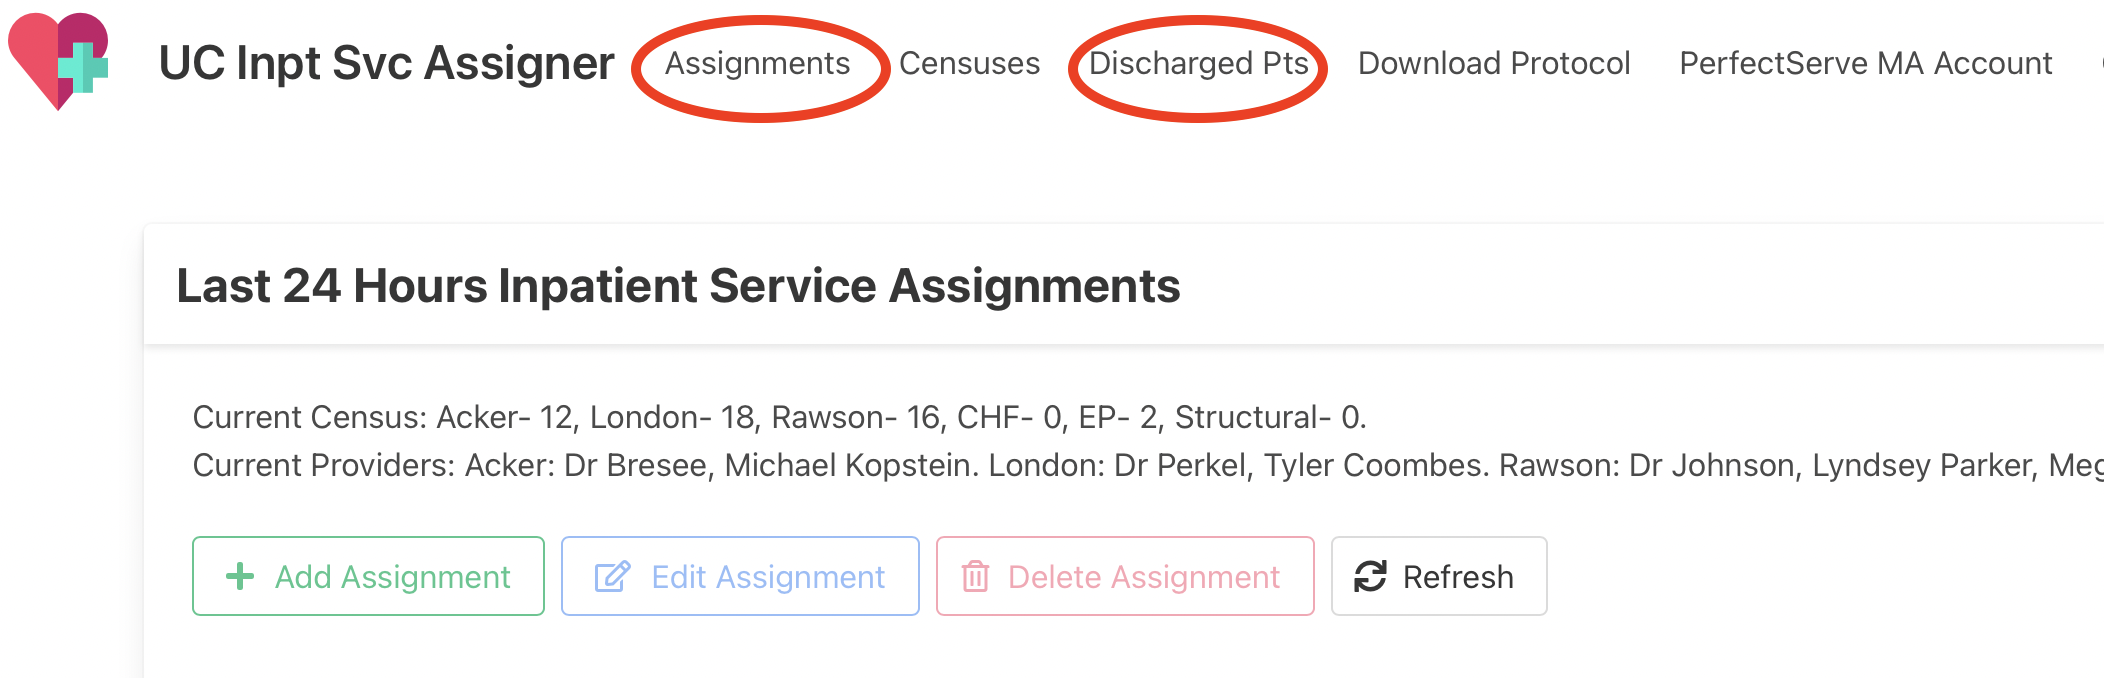Click the trash can icon on Delete Assignment
Screen dimensions: 2104x678
975,576
